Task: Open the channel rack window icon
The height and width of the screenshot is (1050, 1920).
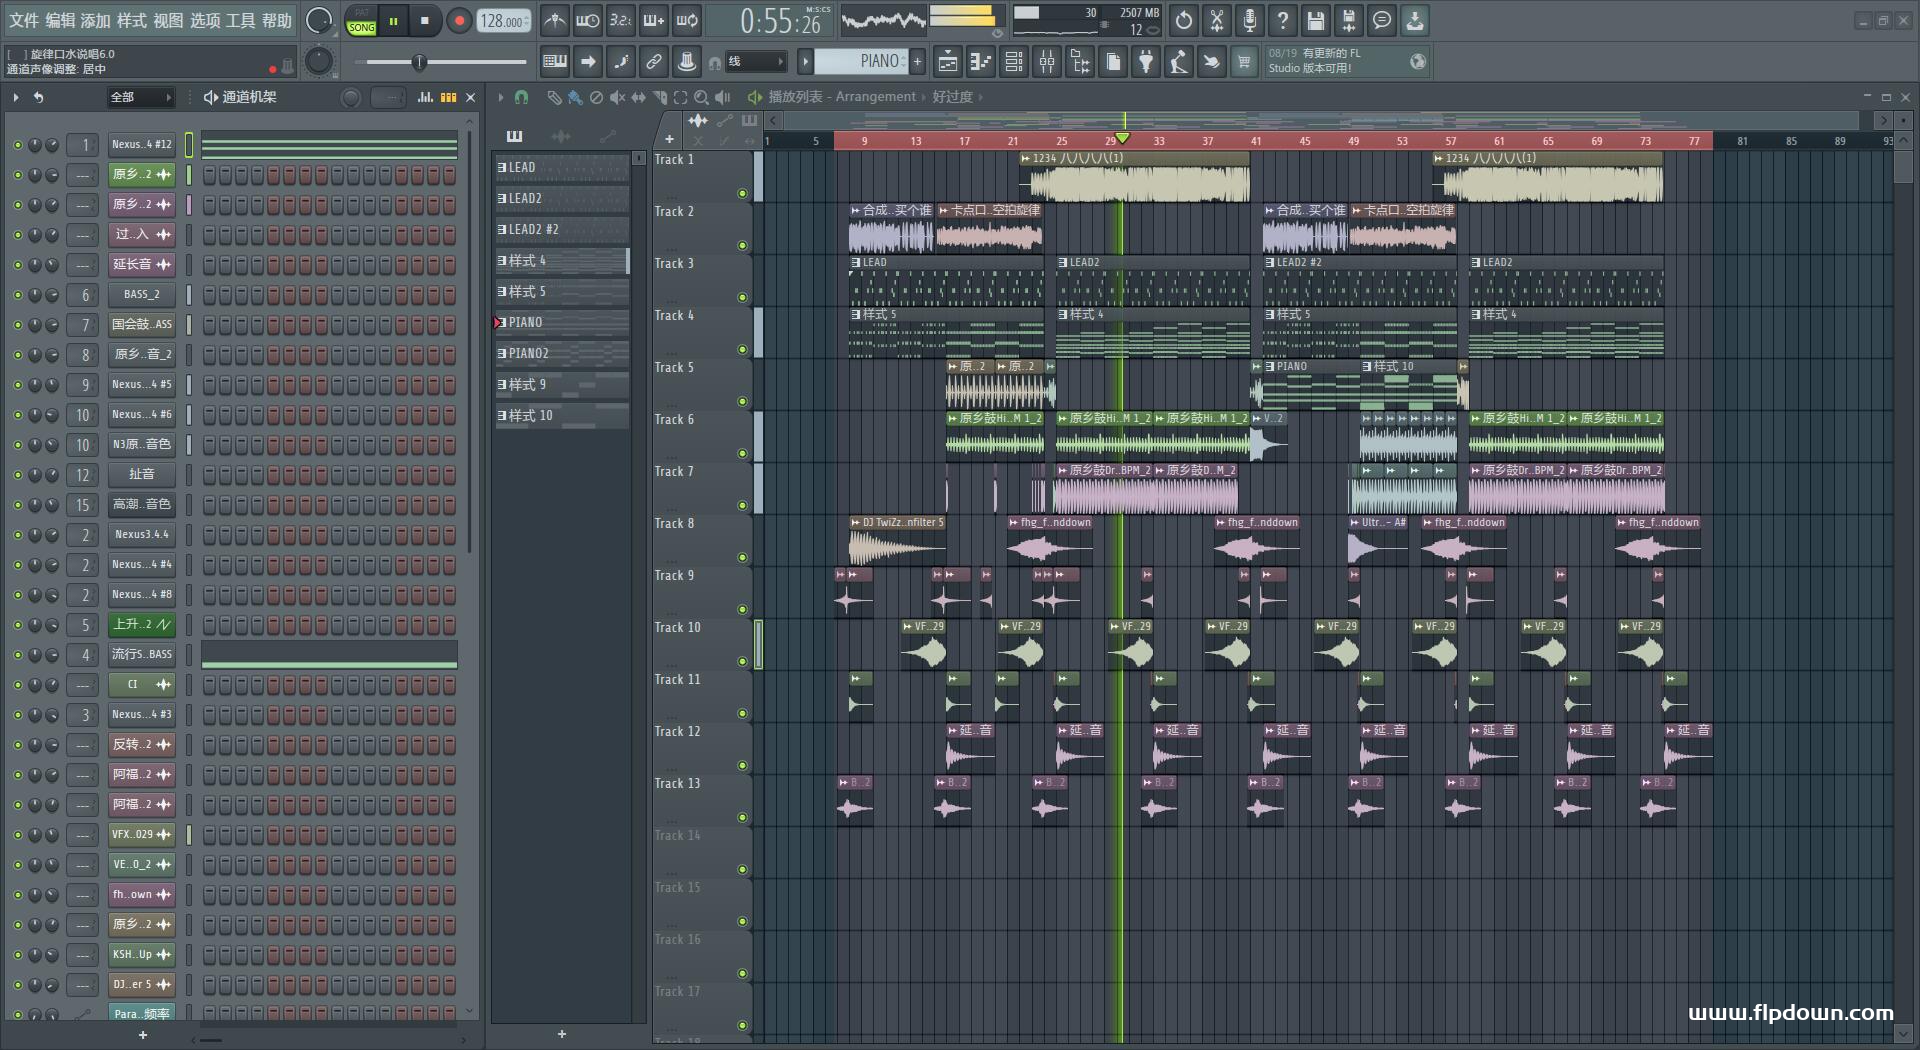Action: pos(1013,62)
